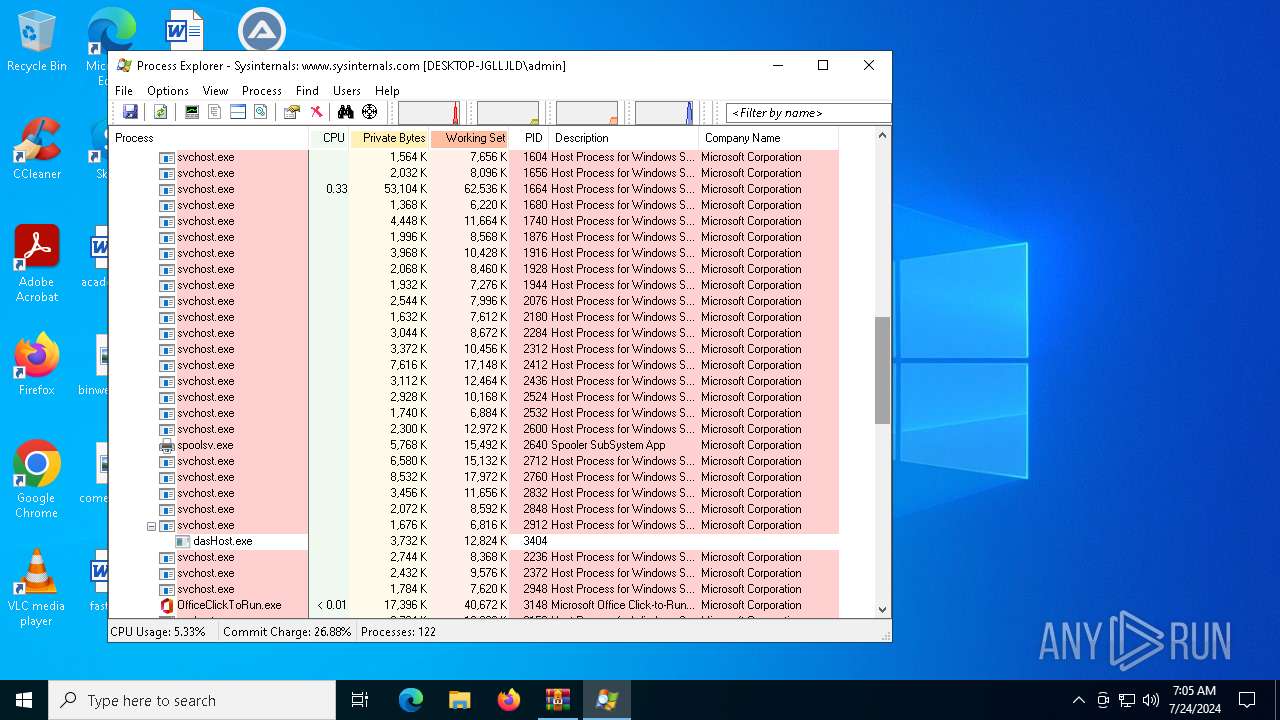
Task: Toggle Show Process Tree toolbar icon
Action: coord(214,112)
